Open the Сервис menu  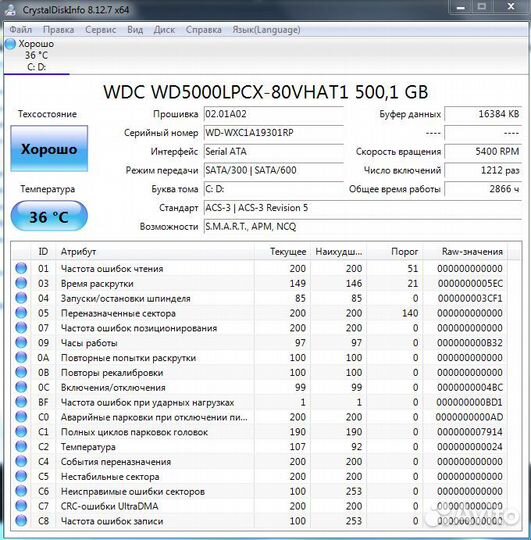[x=100, y=30]
